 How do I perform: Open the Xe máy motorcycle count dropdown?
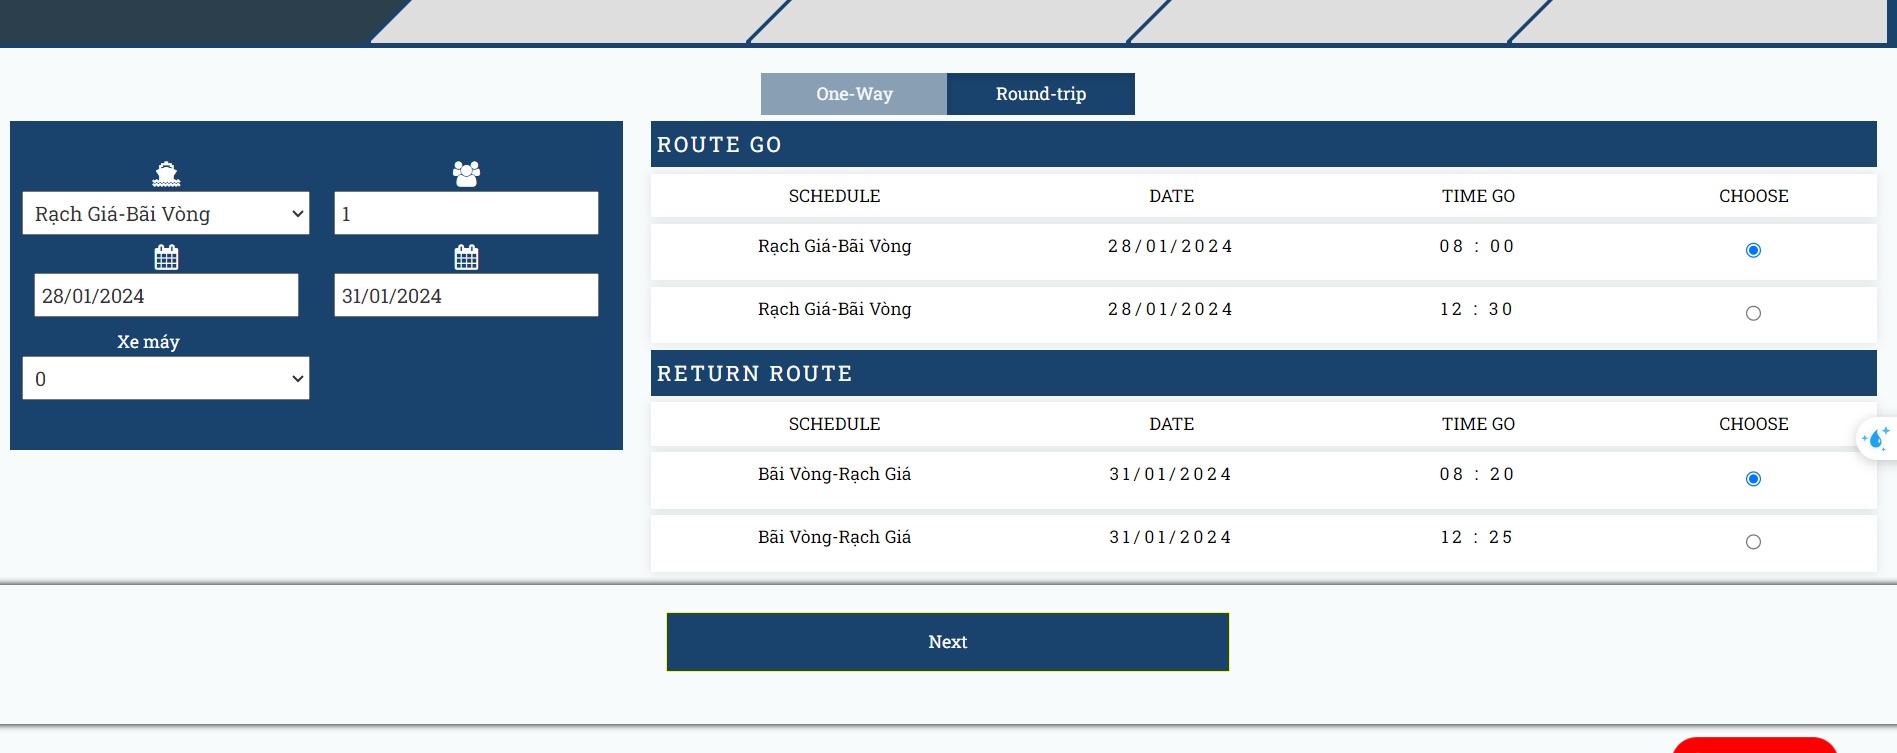pos(166,377)
